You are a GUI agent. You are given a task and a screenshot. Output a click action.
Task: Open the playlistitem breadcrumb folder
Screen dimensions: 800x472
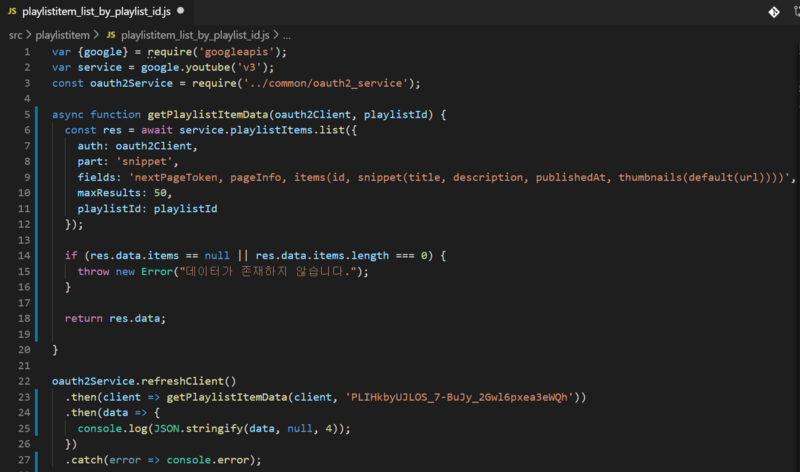point(62,35)
